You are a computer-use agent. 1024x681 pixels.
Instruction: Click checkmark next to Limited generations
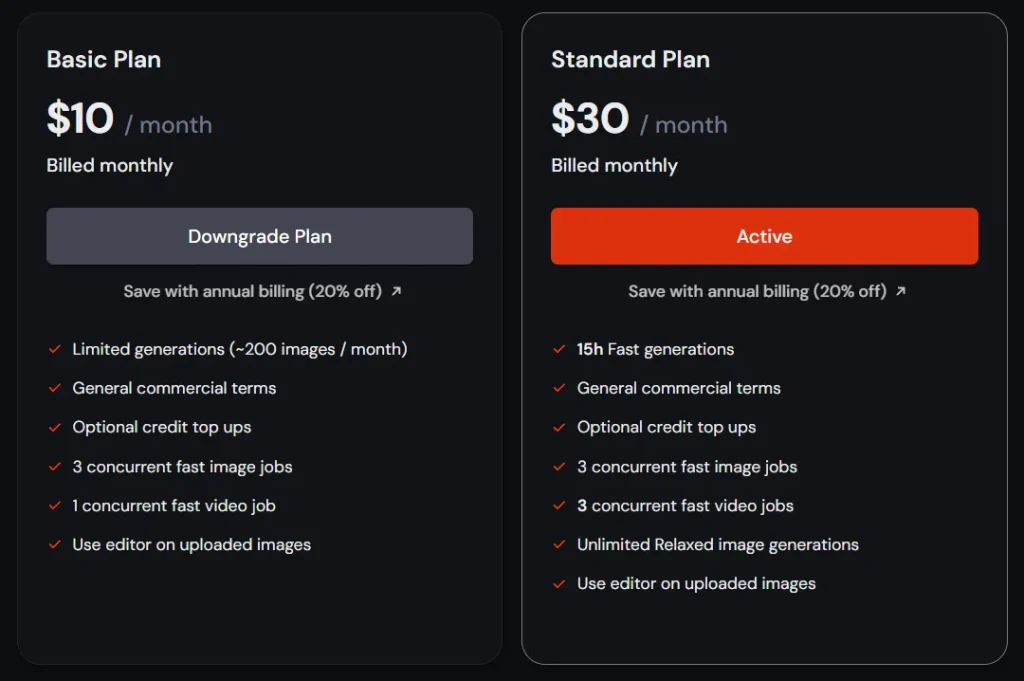point(55,349)
